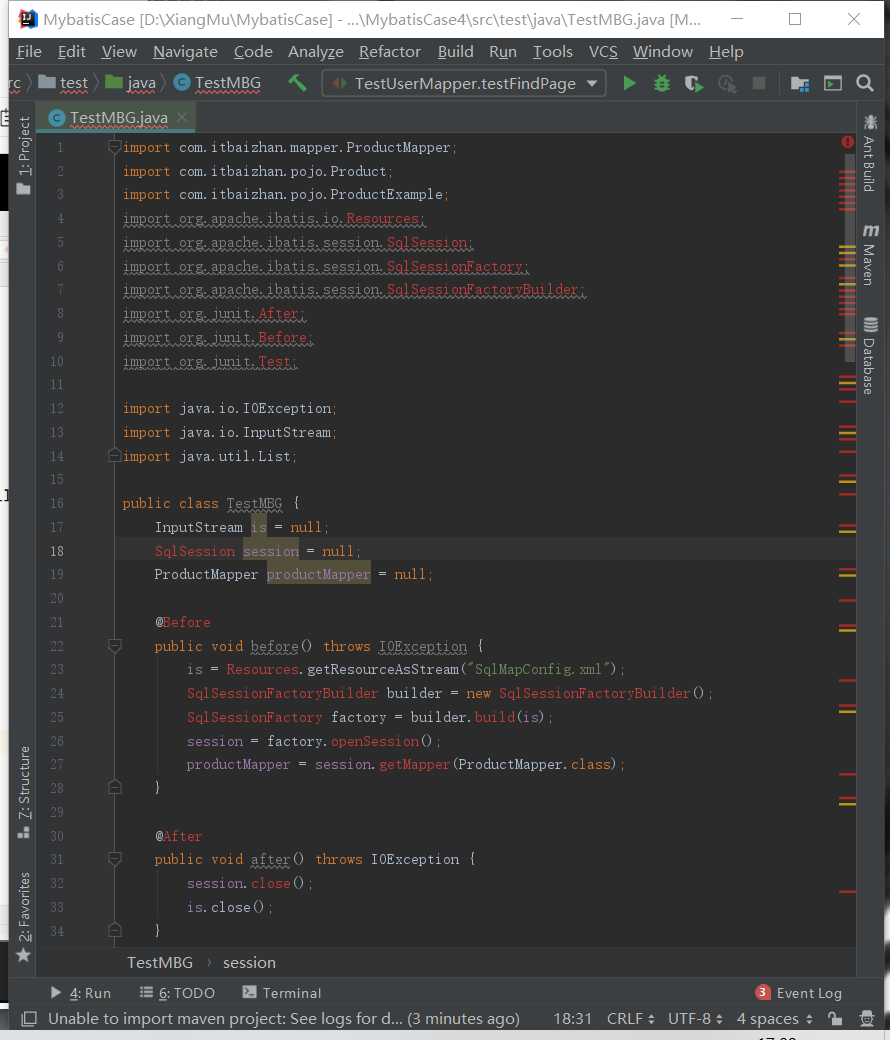Open the Run menu
Image resolution: width=890 pixels, height=1040 pixels.
pyautogui.click(x=503, y=52)
